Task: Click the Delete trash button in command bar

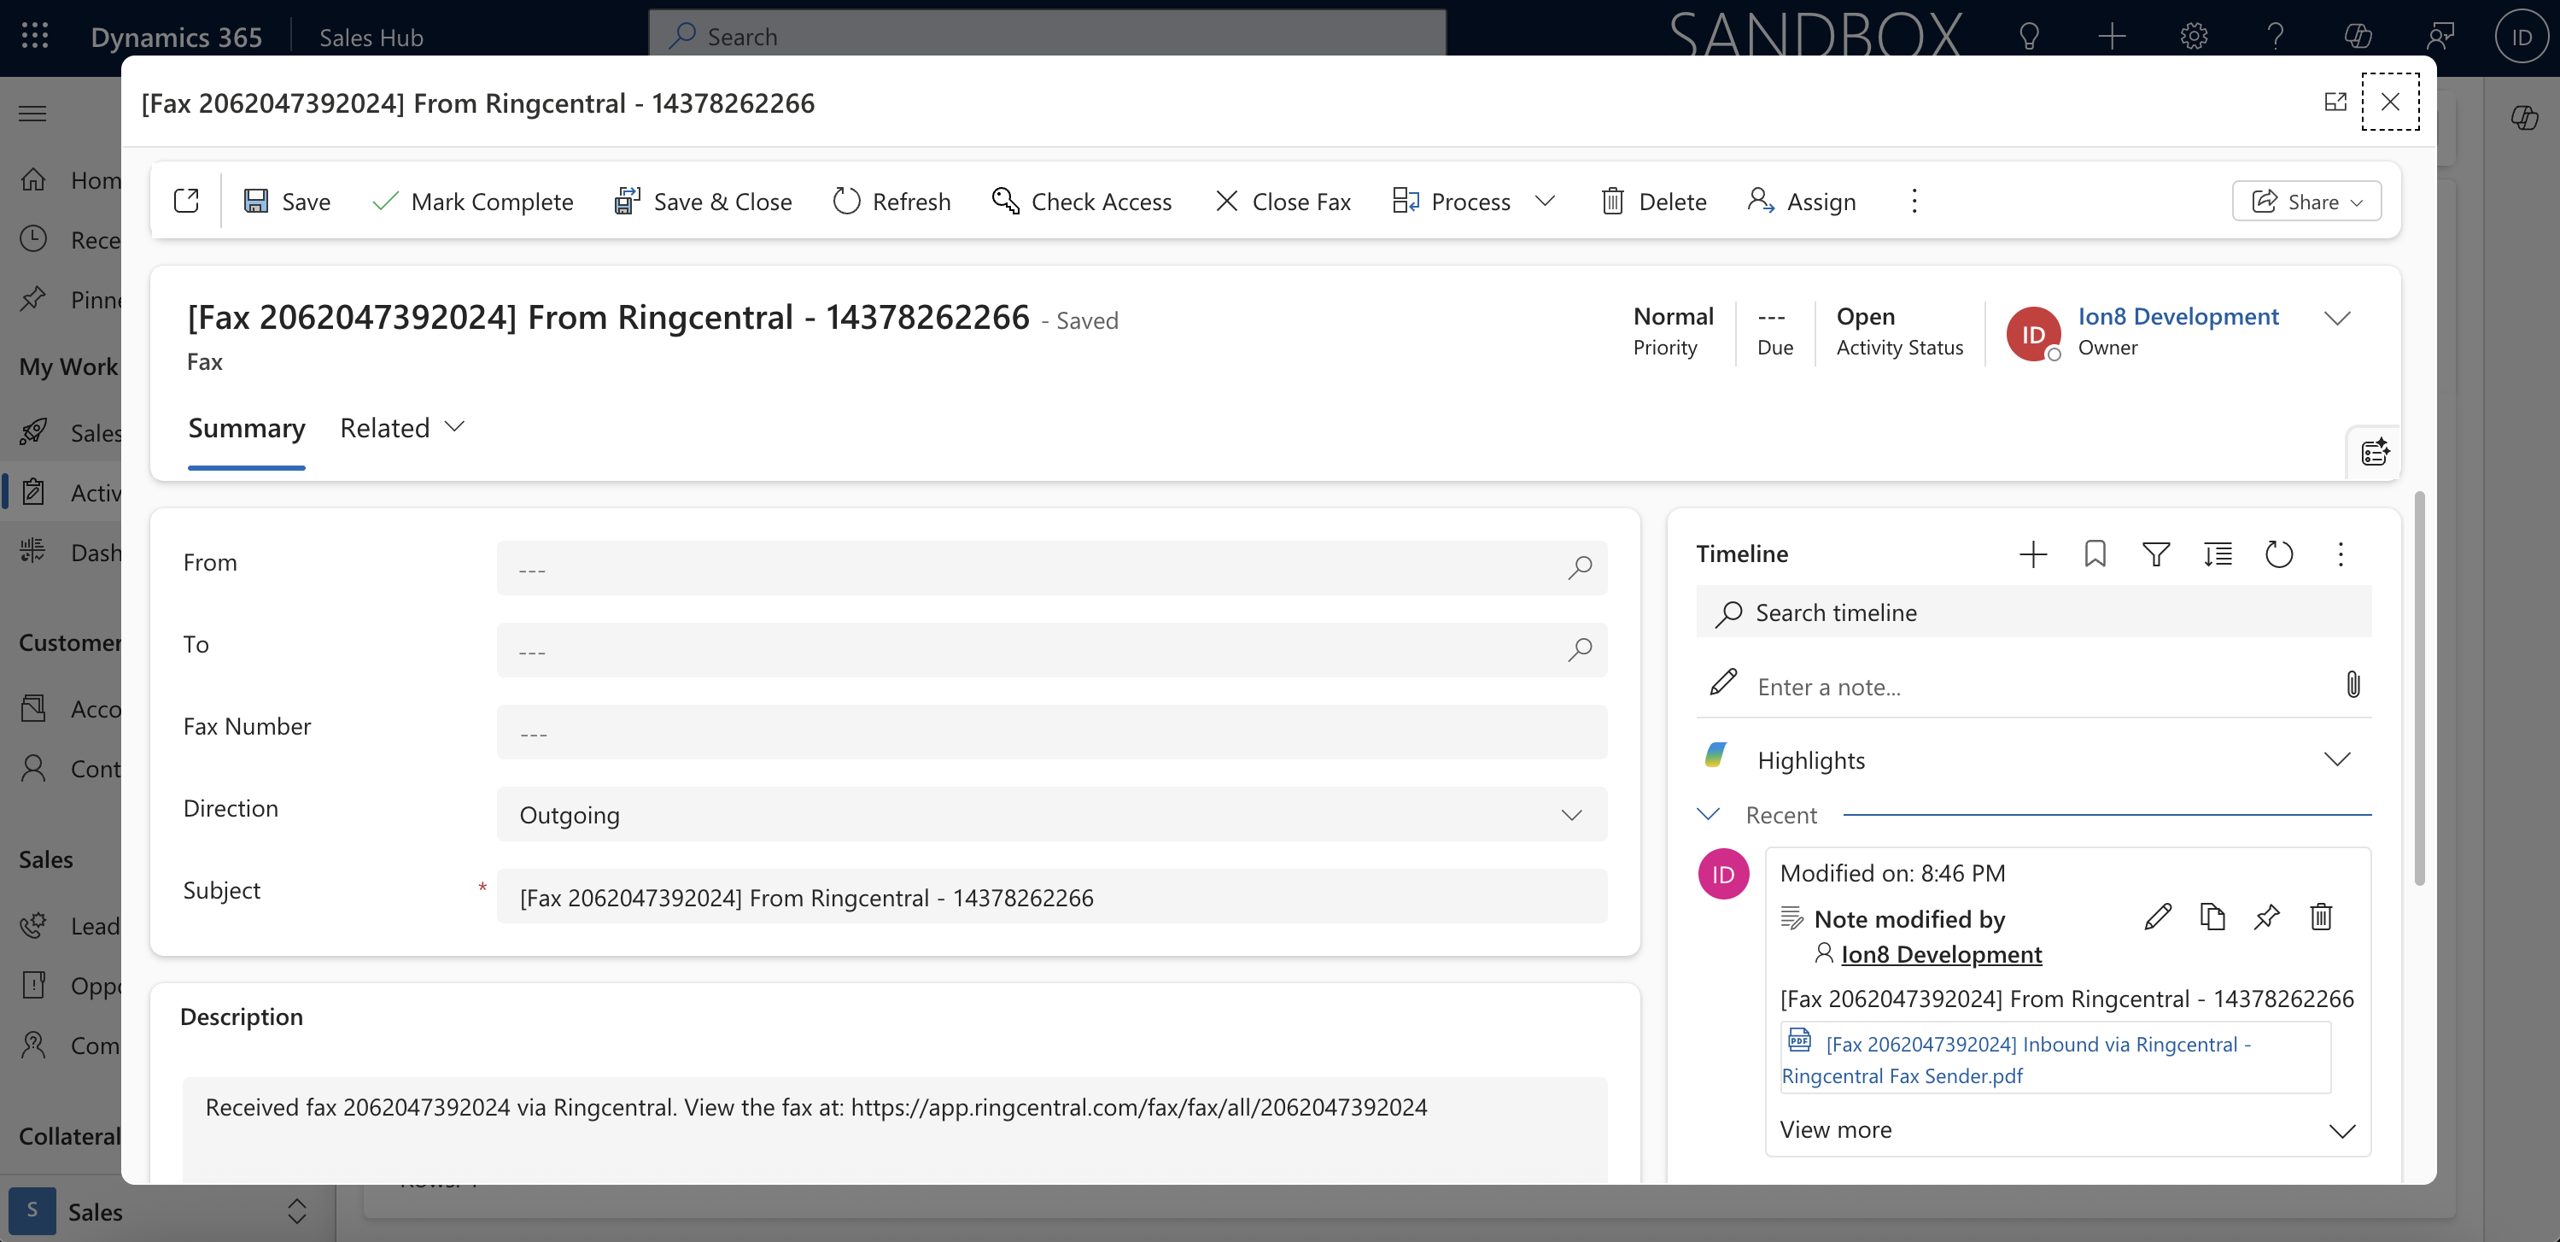Action: 1653,201
